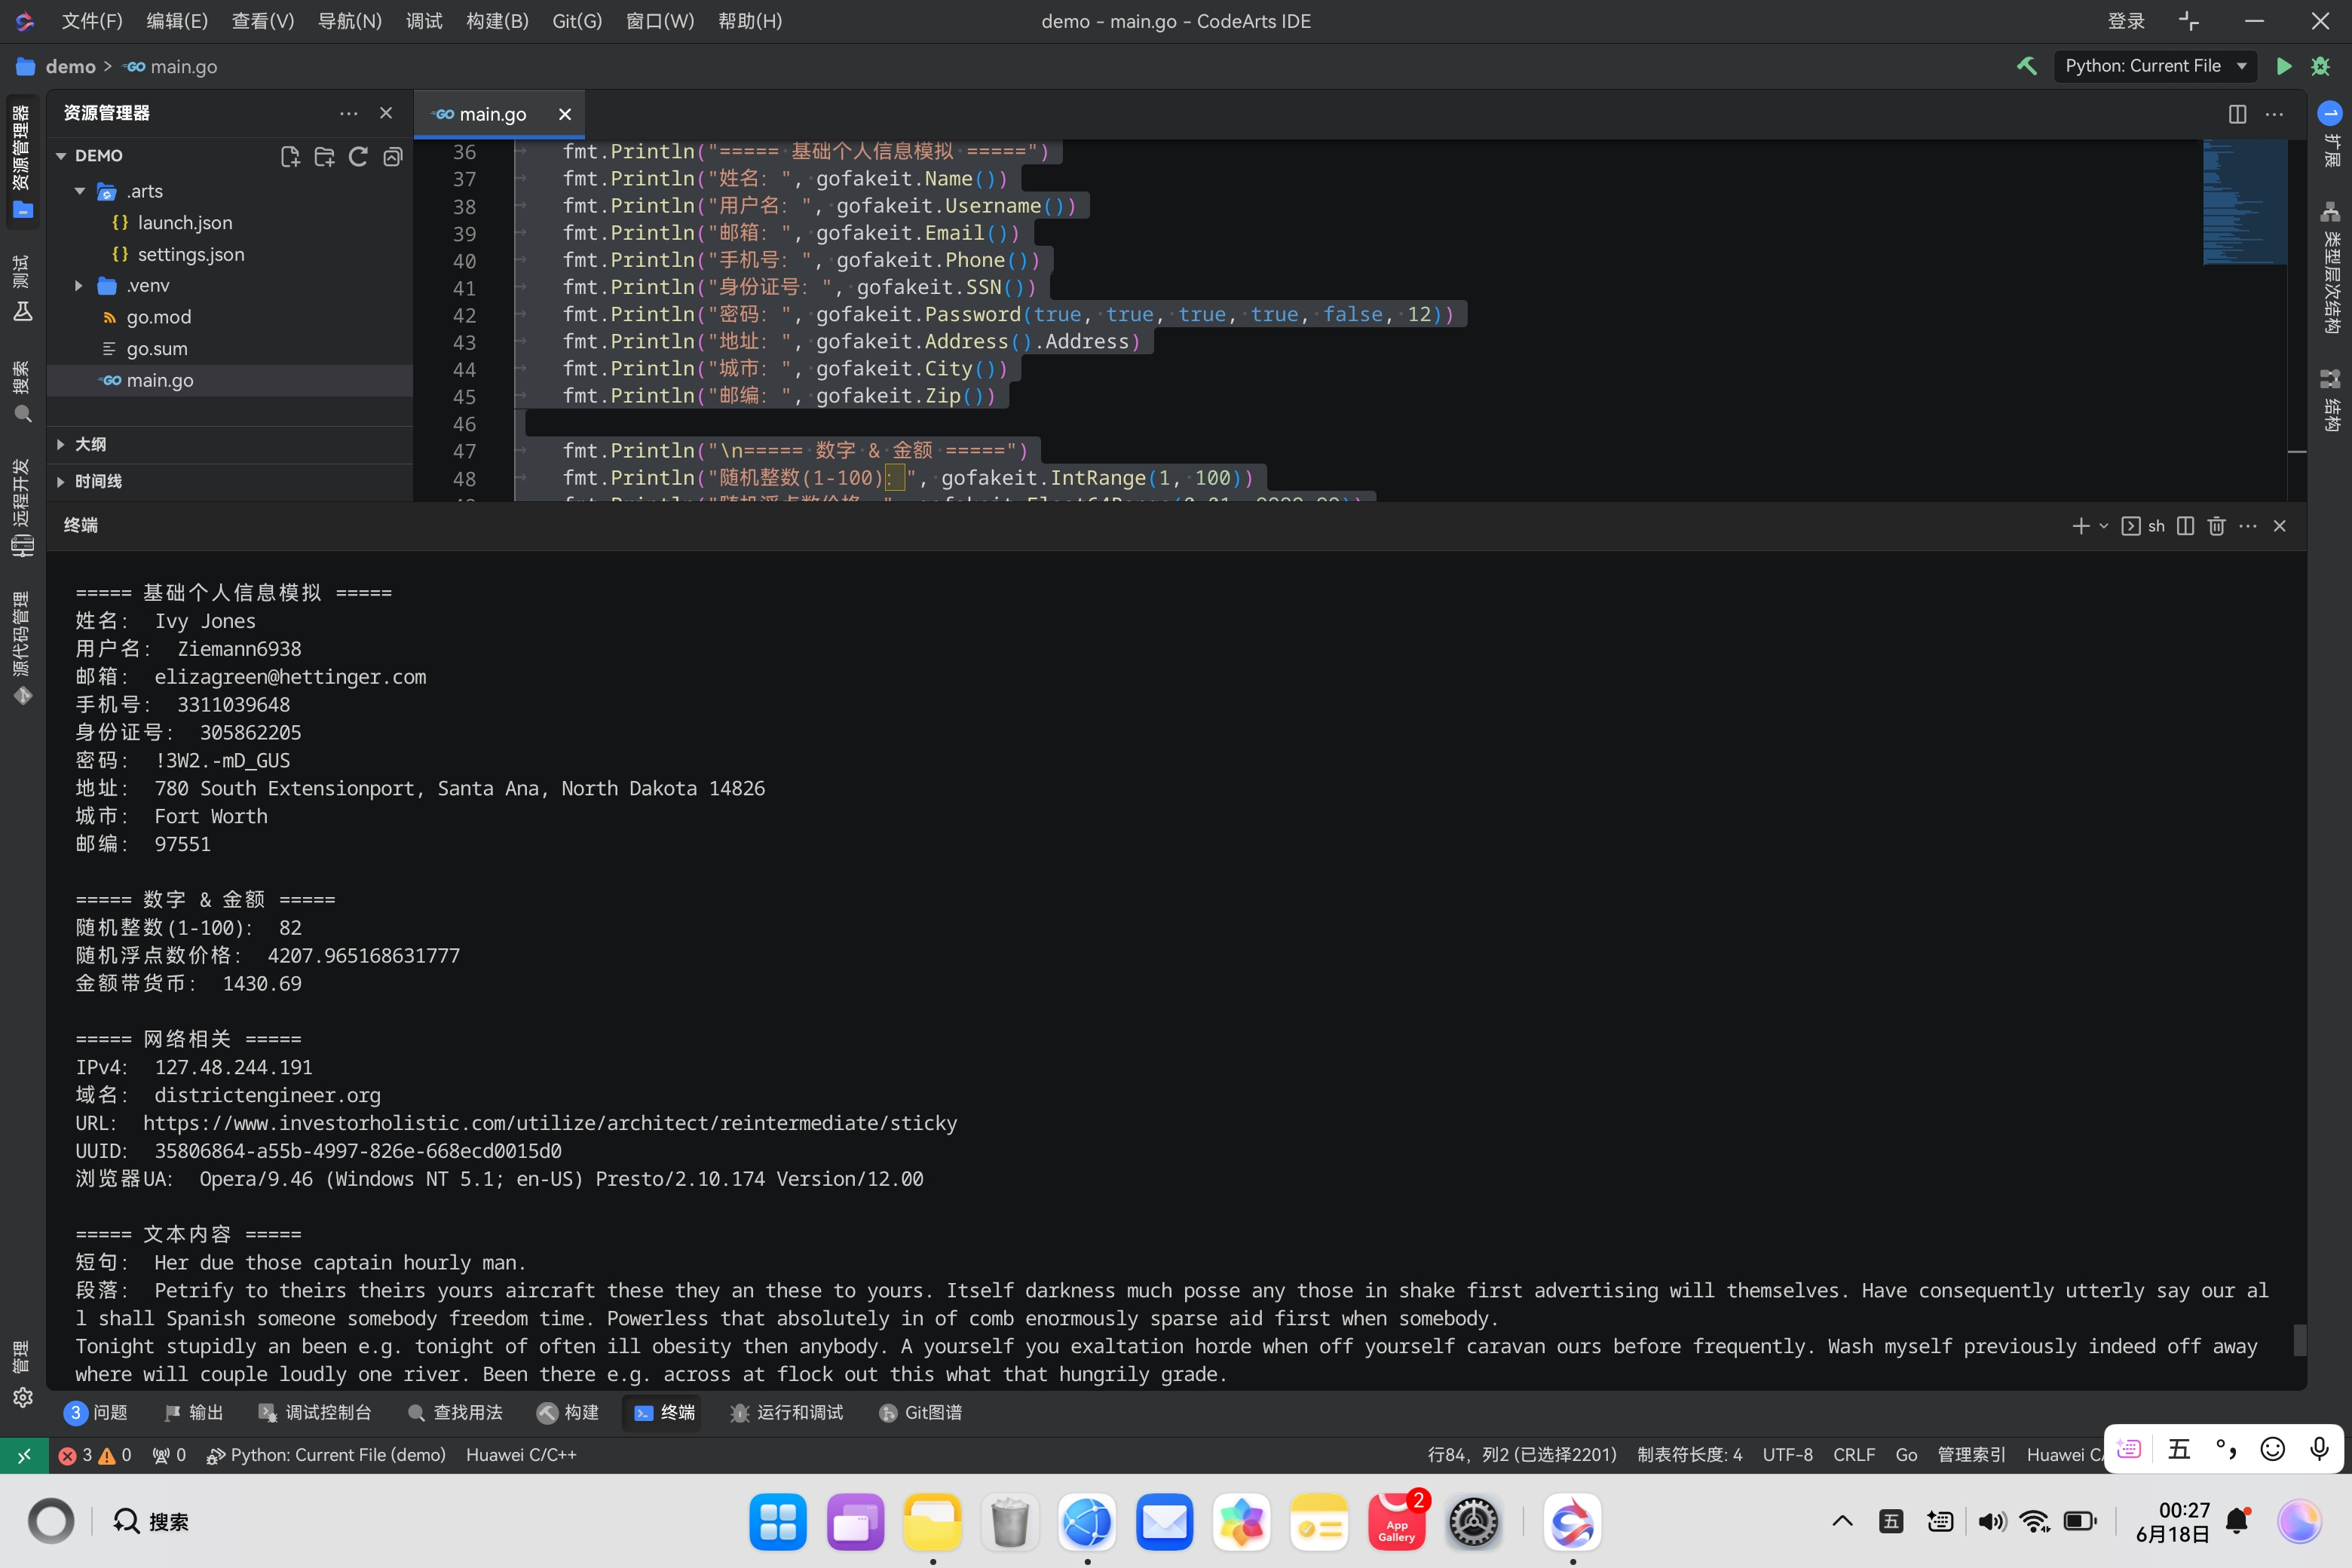Click the terminal vertical scrollbar
The image size is (2352, 1568).
2299,1340
